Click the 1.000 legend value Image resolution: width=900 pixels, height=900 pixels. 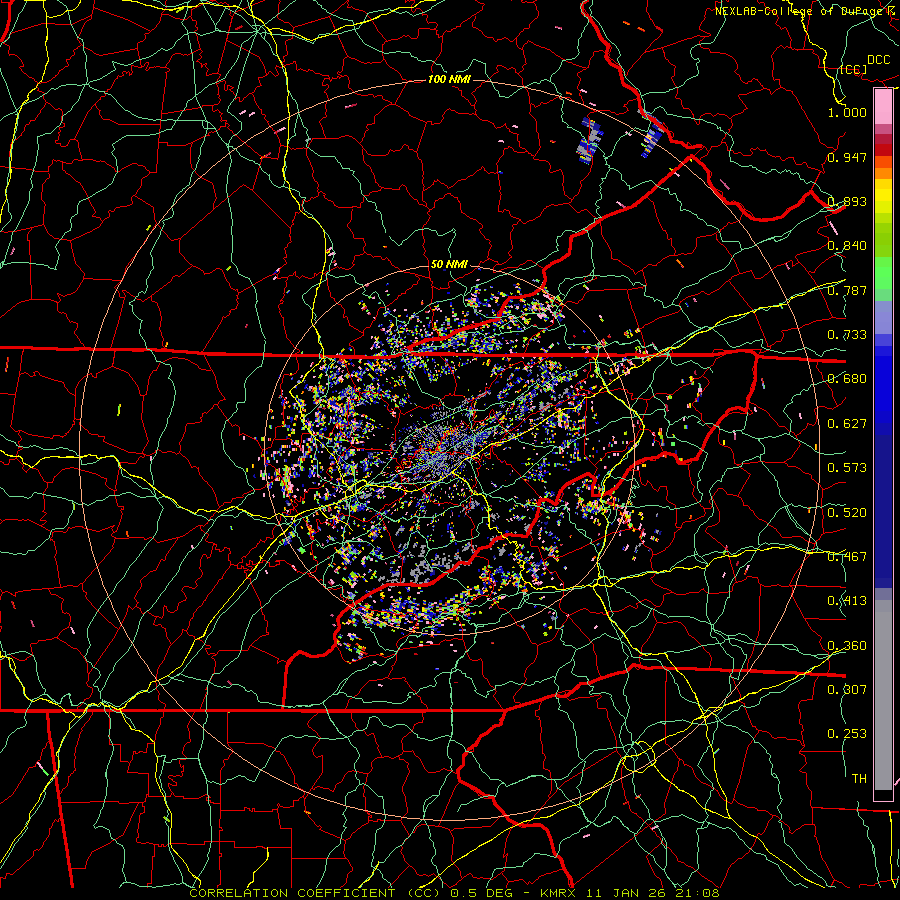pyautogui.click(x=847, y=112)
